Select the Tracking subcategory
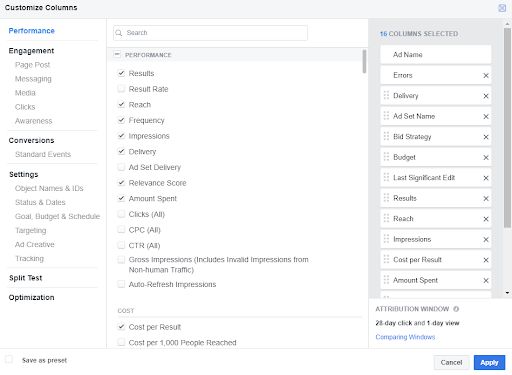The height and width of the screenshot is (375, 512). pyautogui.click(x=29, y=258)
